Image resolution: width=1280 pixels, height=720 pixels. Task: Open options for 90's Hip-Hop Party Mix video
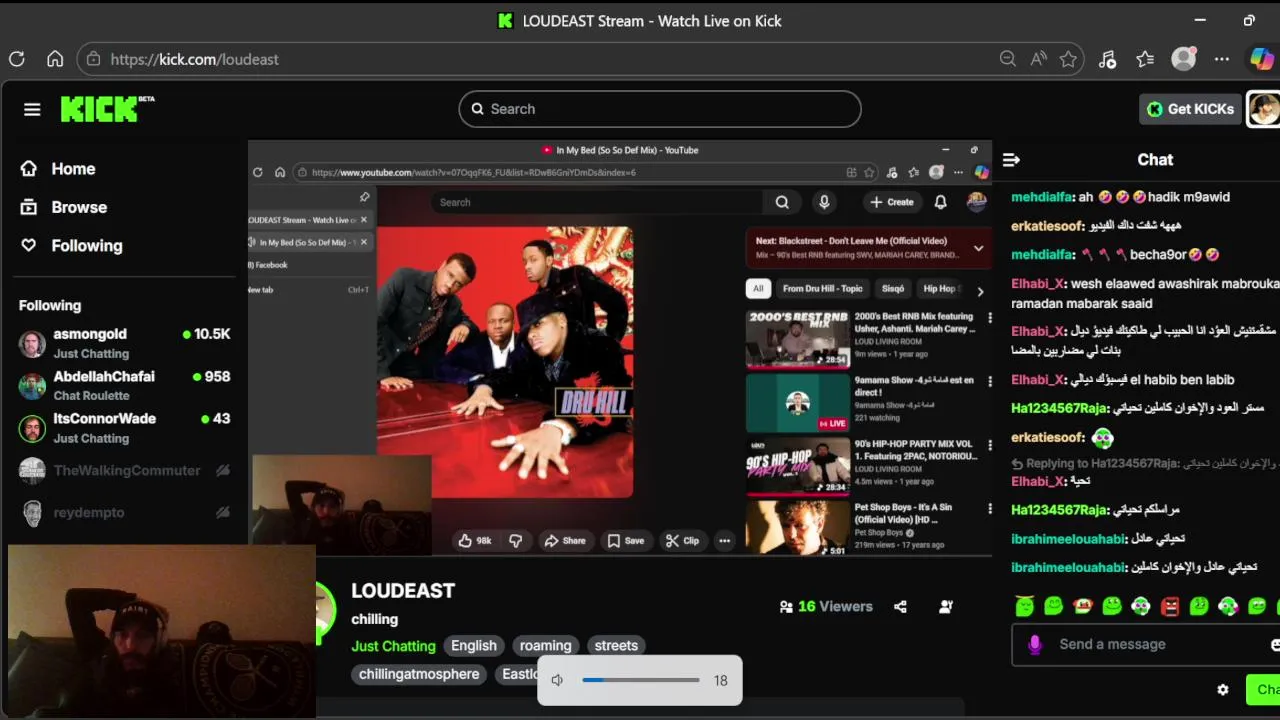tap(990, 445)
